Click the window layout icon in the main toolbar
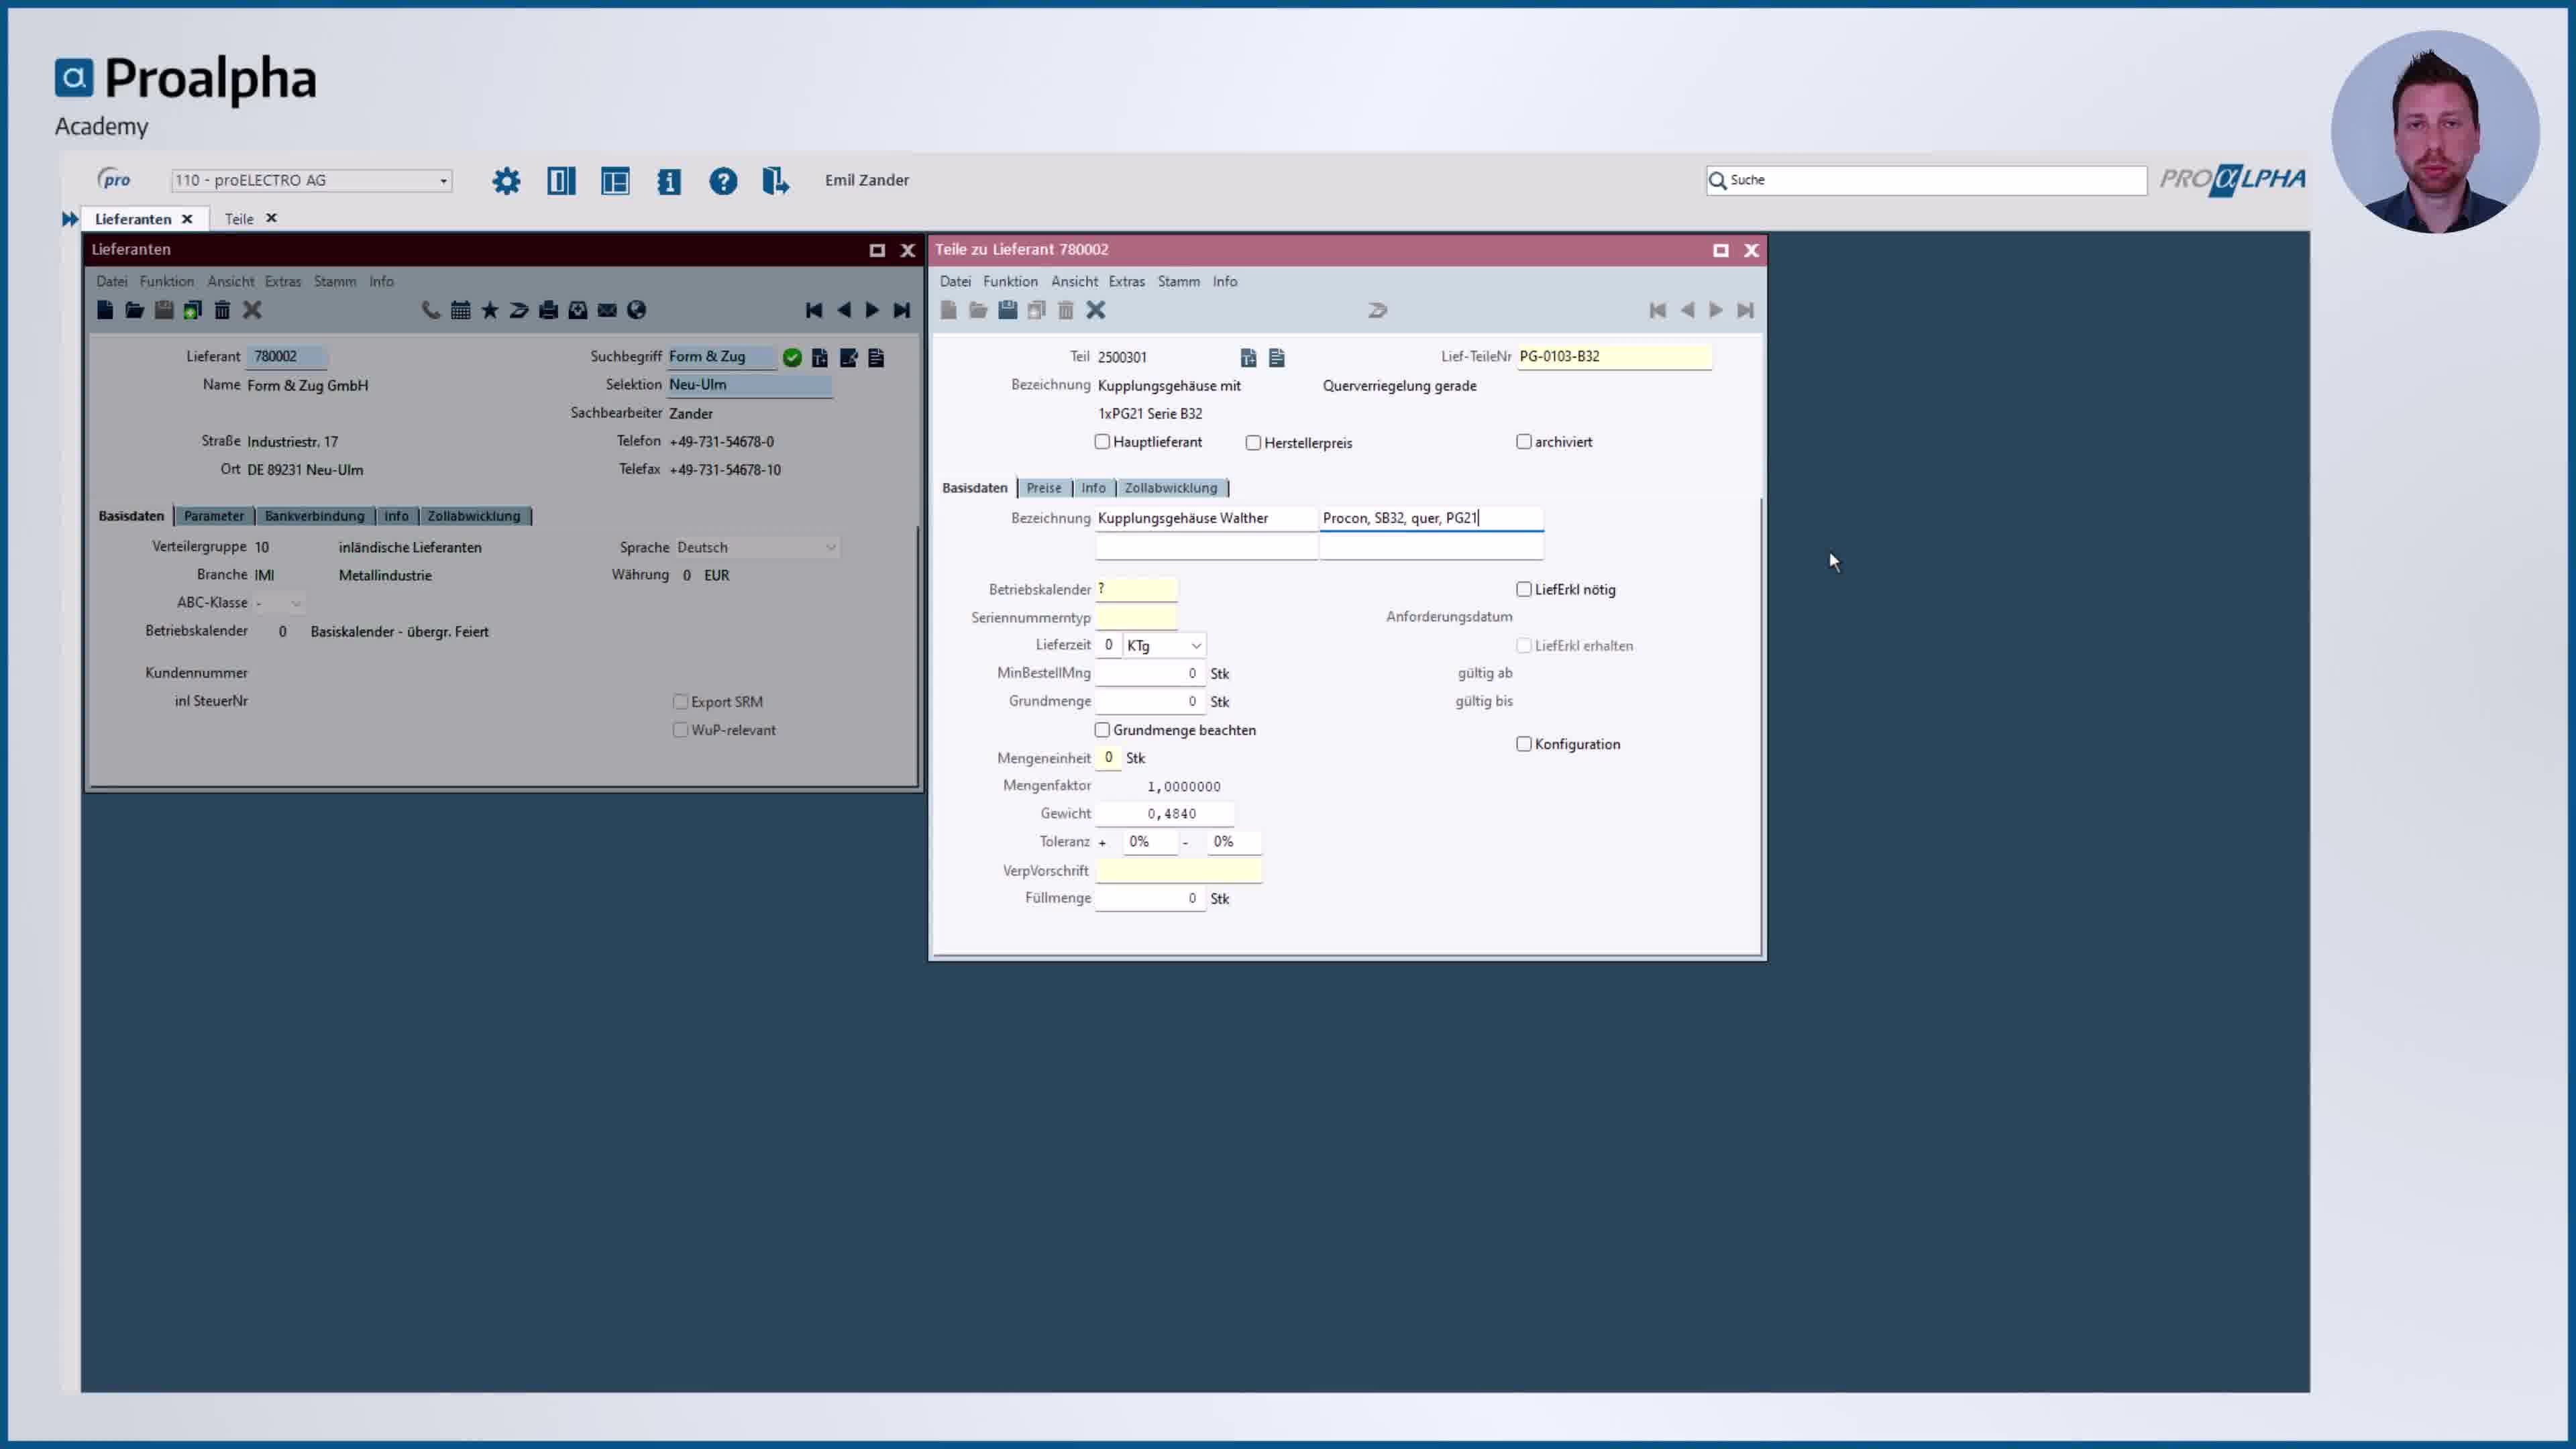2576x1449 pixels. [x=615, y=181]
